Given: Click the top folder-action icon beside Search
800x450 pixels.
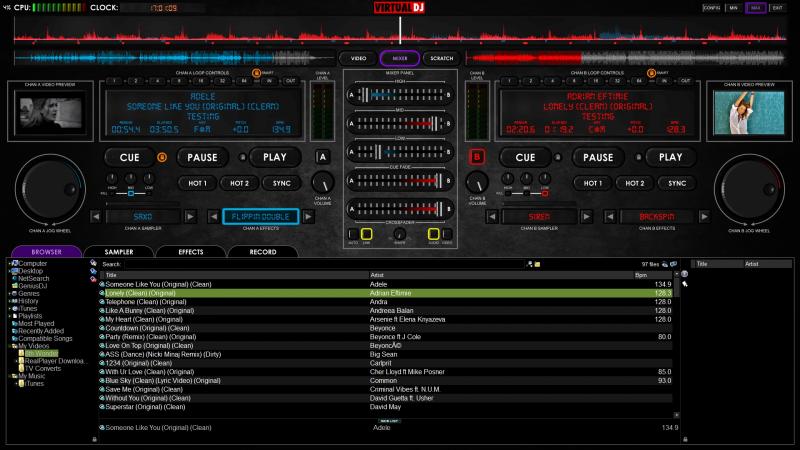Looking at the screenshot, I should pos(93,263).
